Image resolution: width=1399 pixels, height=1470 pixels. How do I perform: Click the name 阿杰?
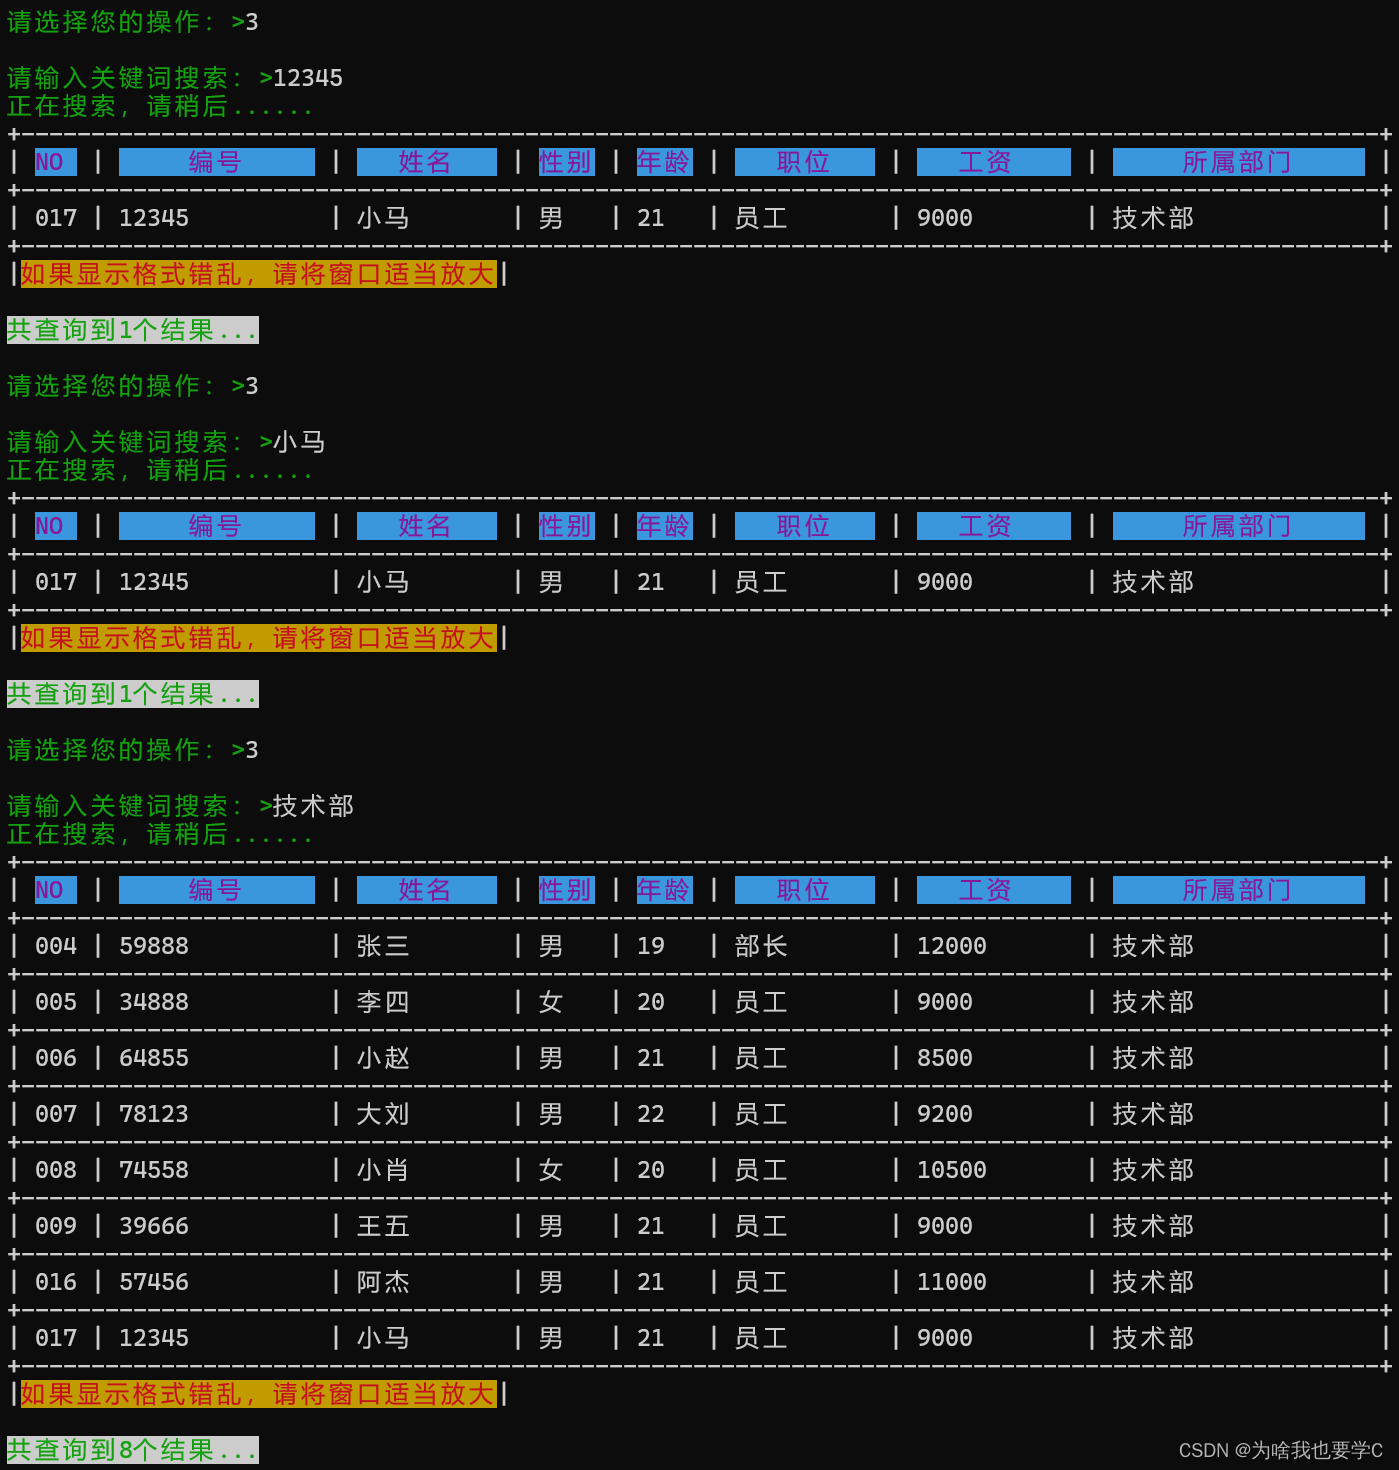point(383,1282)
